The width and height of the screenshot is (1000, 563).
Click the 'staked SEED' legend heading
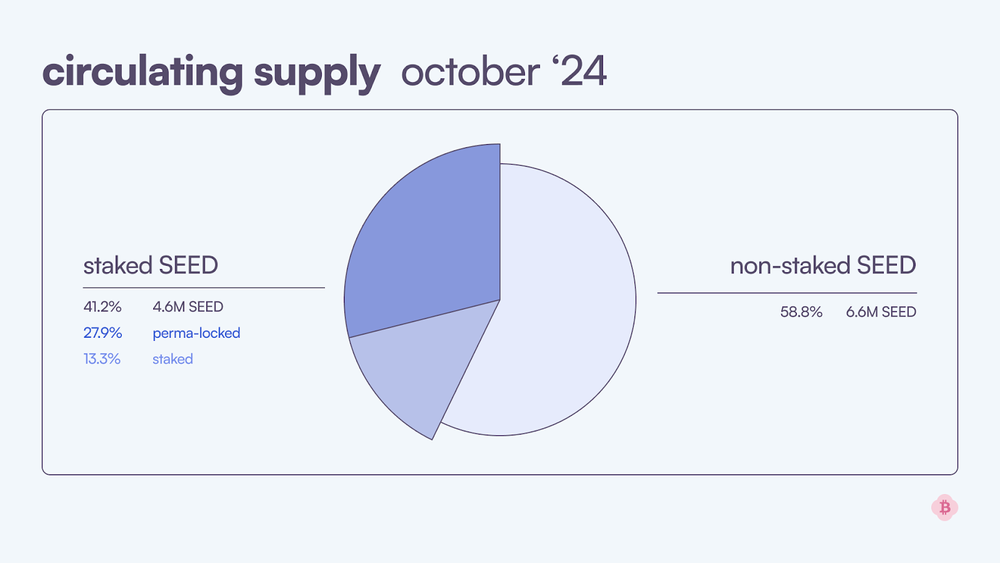[151, 265]
